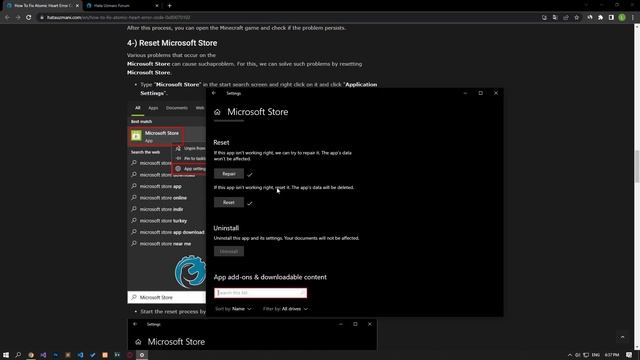Click the share page icon in address bar
This screenshot has width=640, height=360.
566,18
